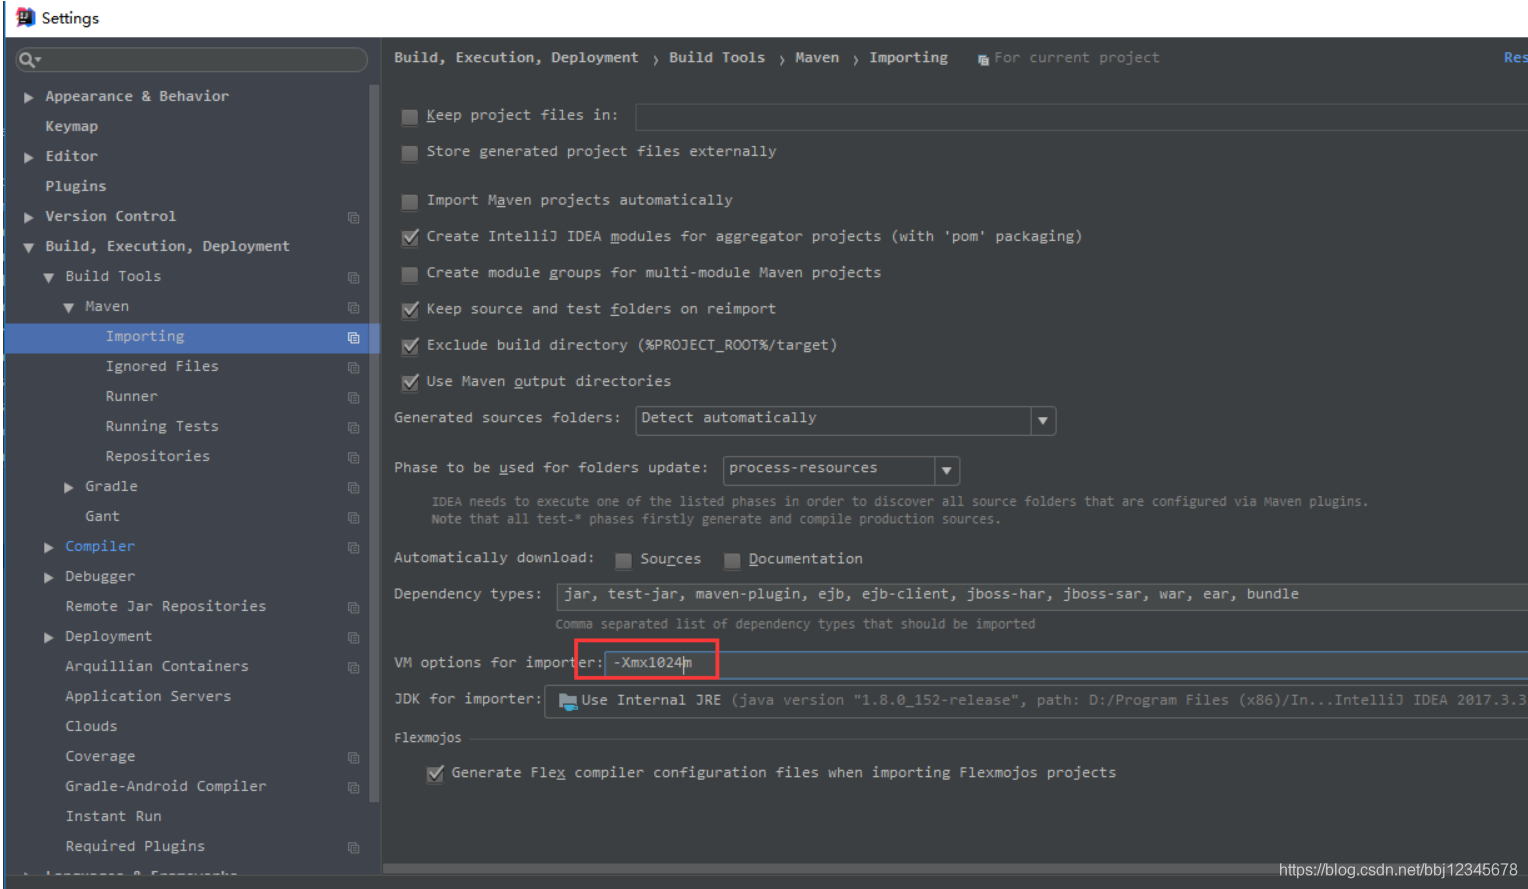The height and width of the screenshot is (889, 1528).
Task: Open the process-resources phase dropdown
Action: (946, 470)
